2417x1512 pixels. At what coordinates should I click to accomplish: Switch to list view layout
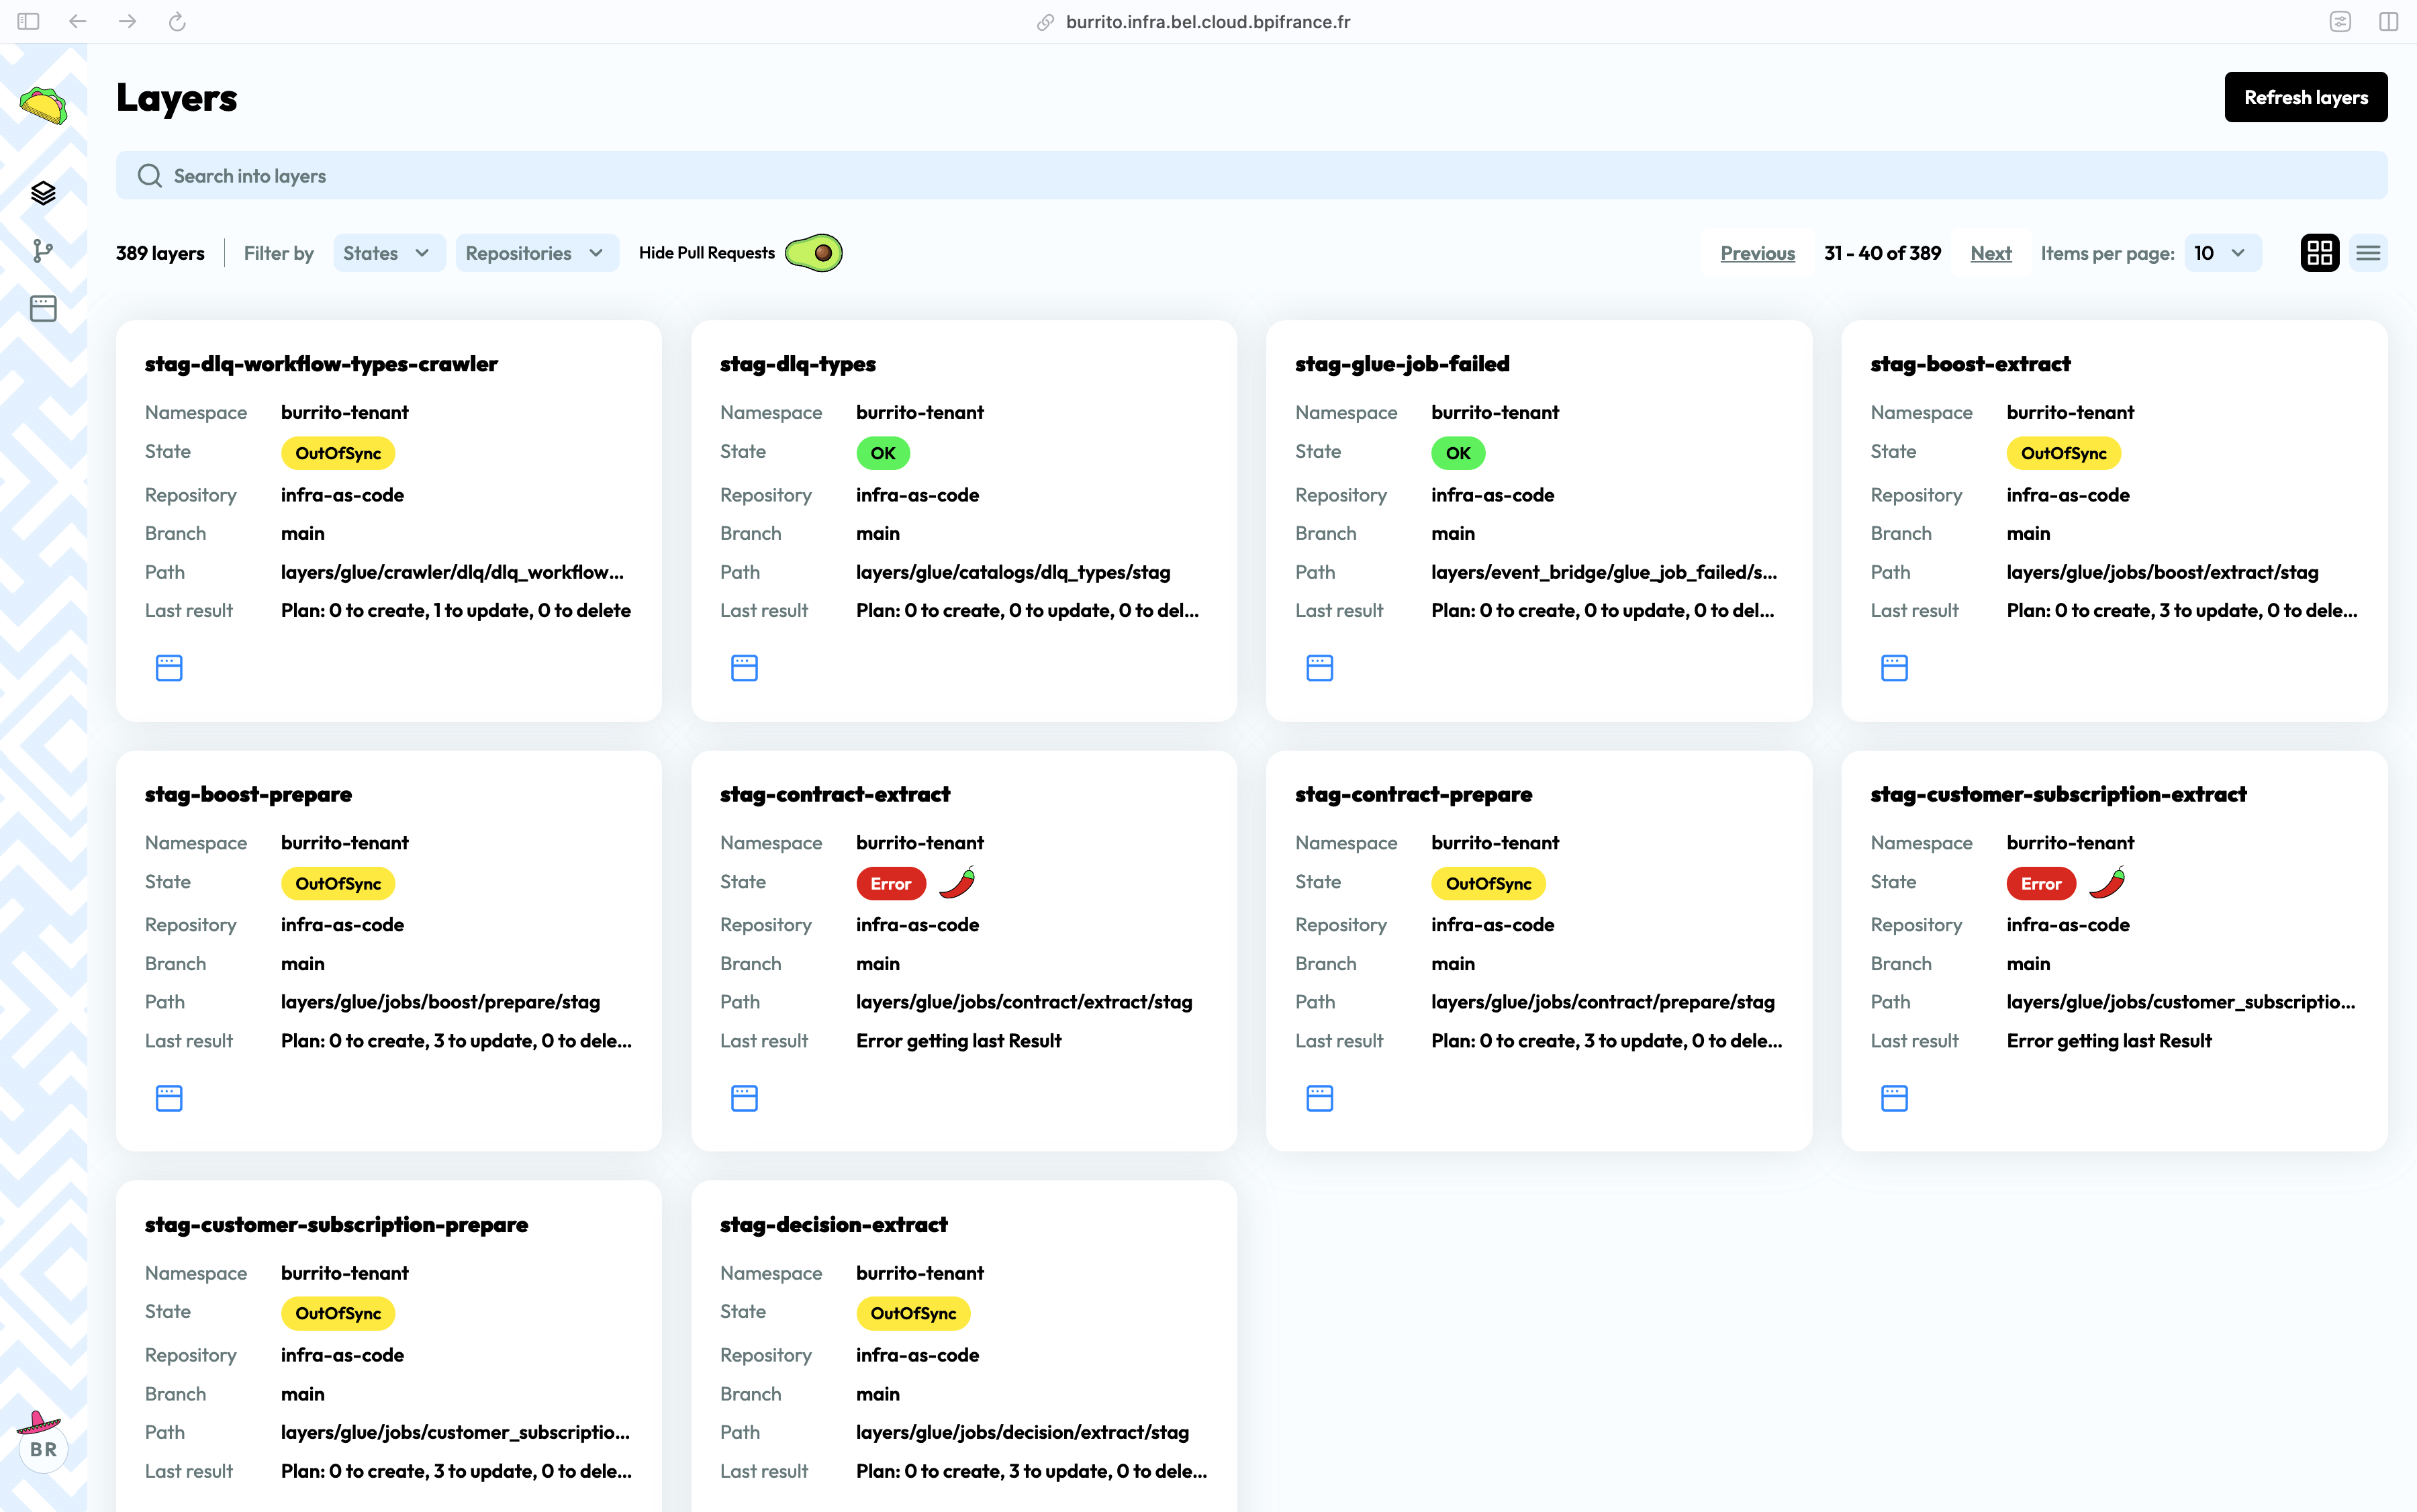[2367, 253]
